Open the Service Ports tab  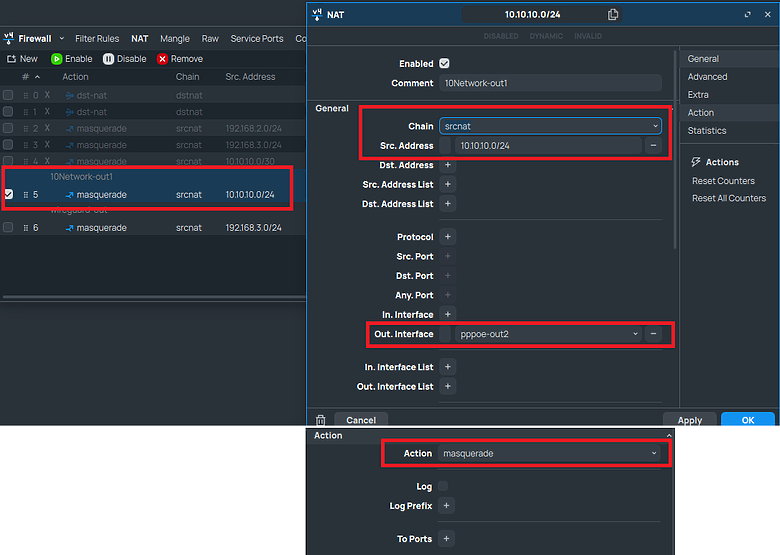coord(257,38)
